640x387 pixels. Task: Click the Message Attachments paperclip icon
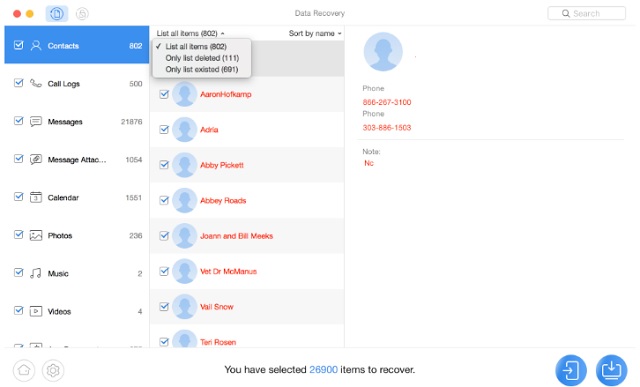(x=36, y=159)
